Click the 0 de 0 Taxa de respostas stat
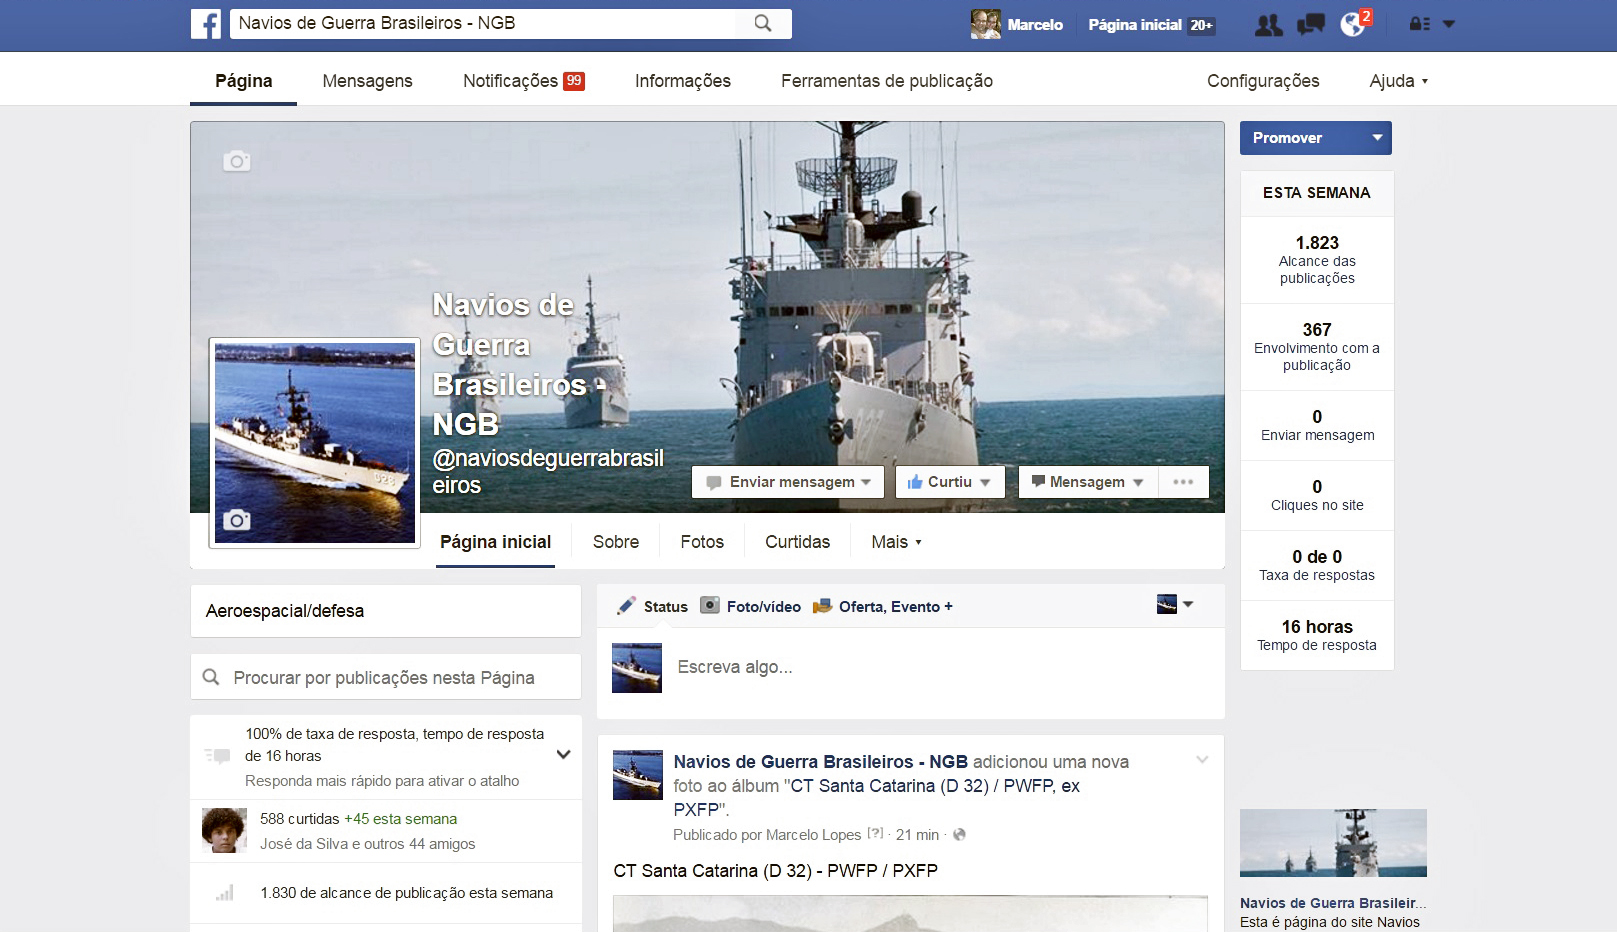1617x932 pixels. 1317,565
